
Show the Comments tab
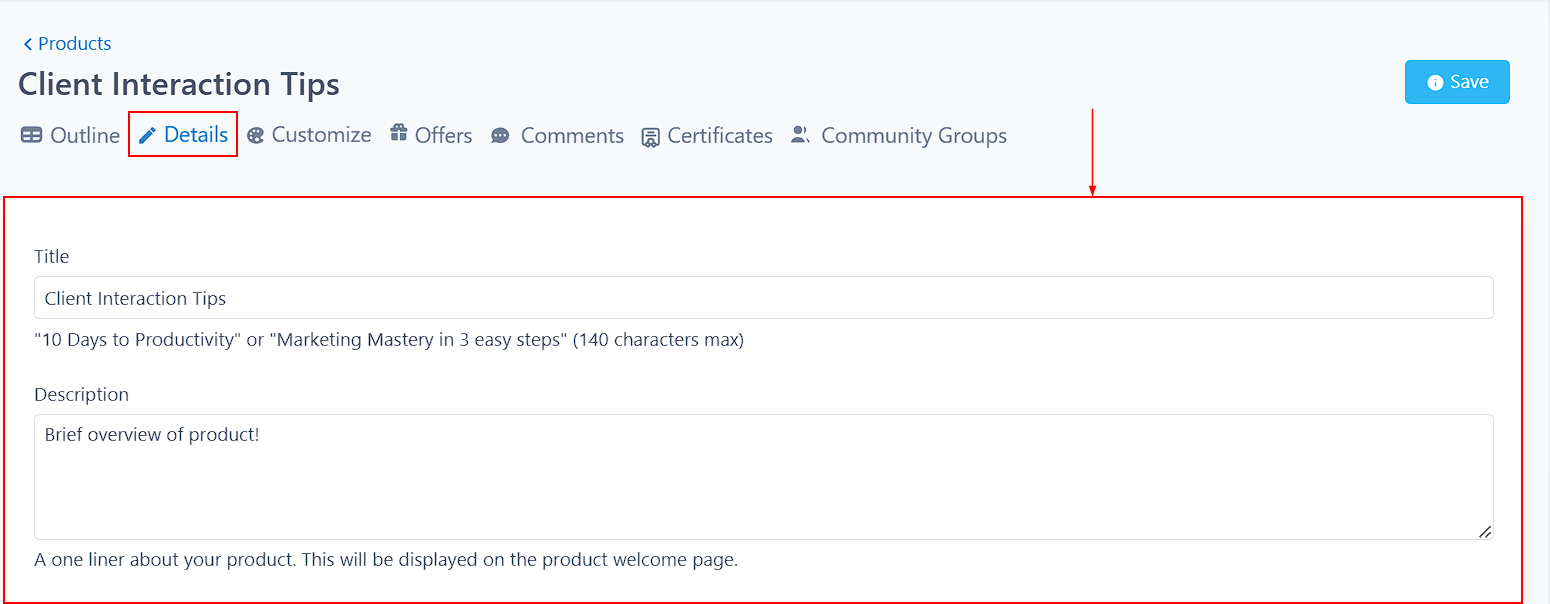point(572,136)
